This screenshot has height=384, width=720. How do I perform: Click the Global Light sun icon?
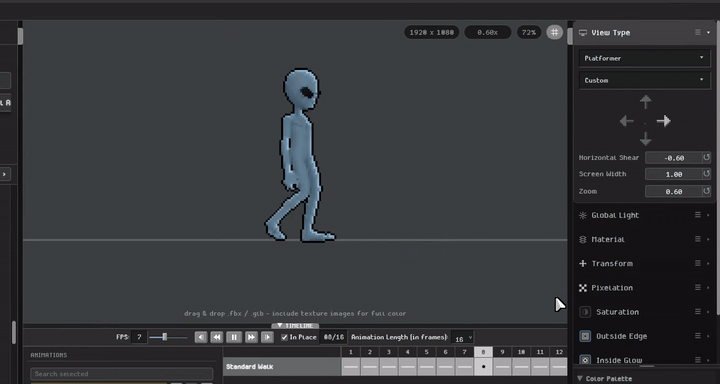tap(583, 215)
